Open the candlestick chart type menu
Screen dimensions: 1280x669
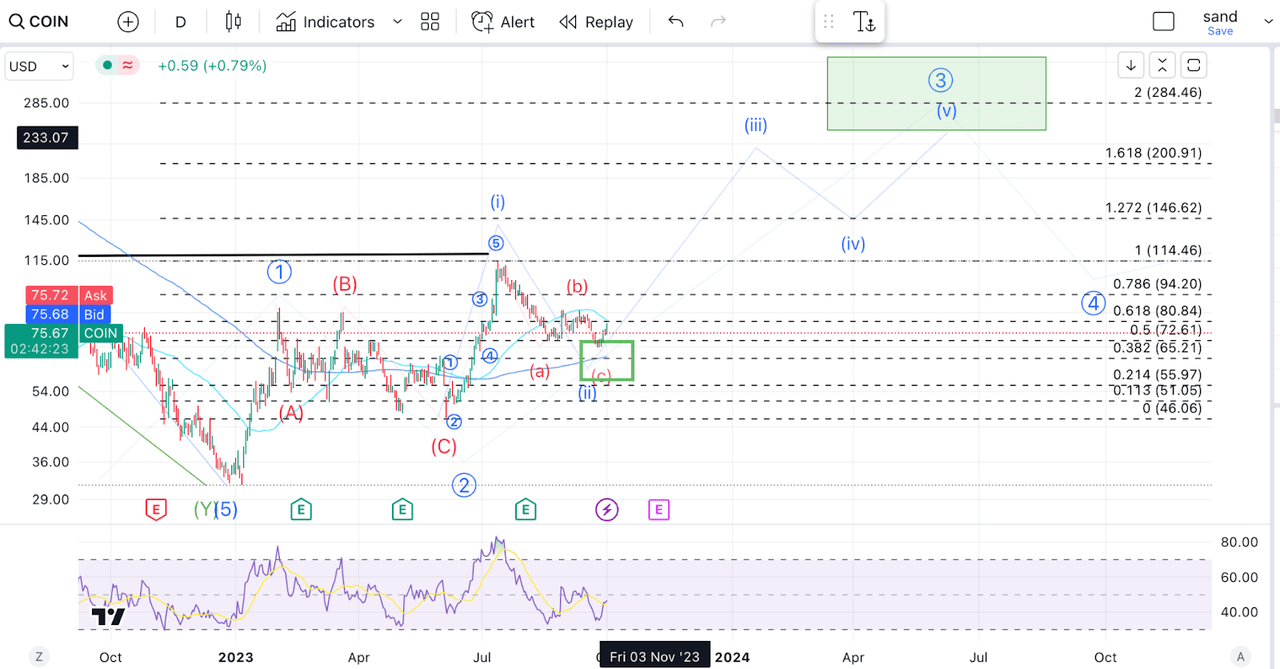[x=233, y=22]
